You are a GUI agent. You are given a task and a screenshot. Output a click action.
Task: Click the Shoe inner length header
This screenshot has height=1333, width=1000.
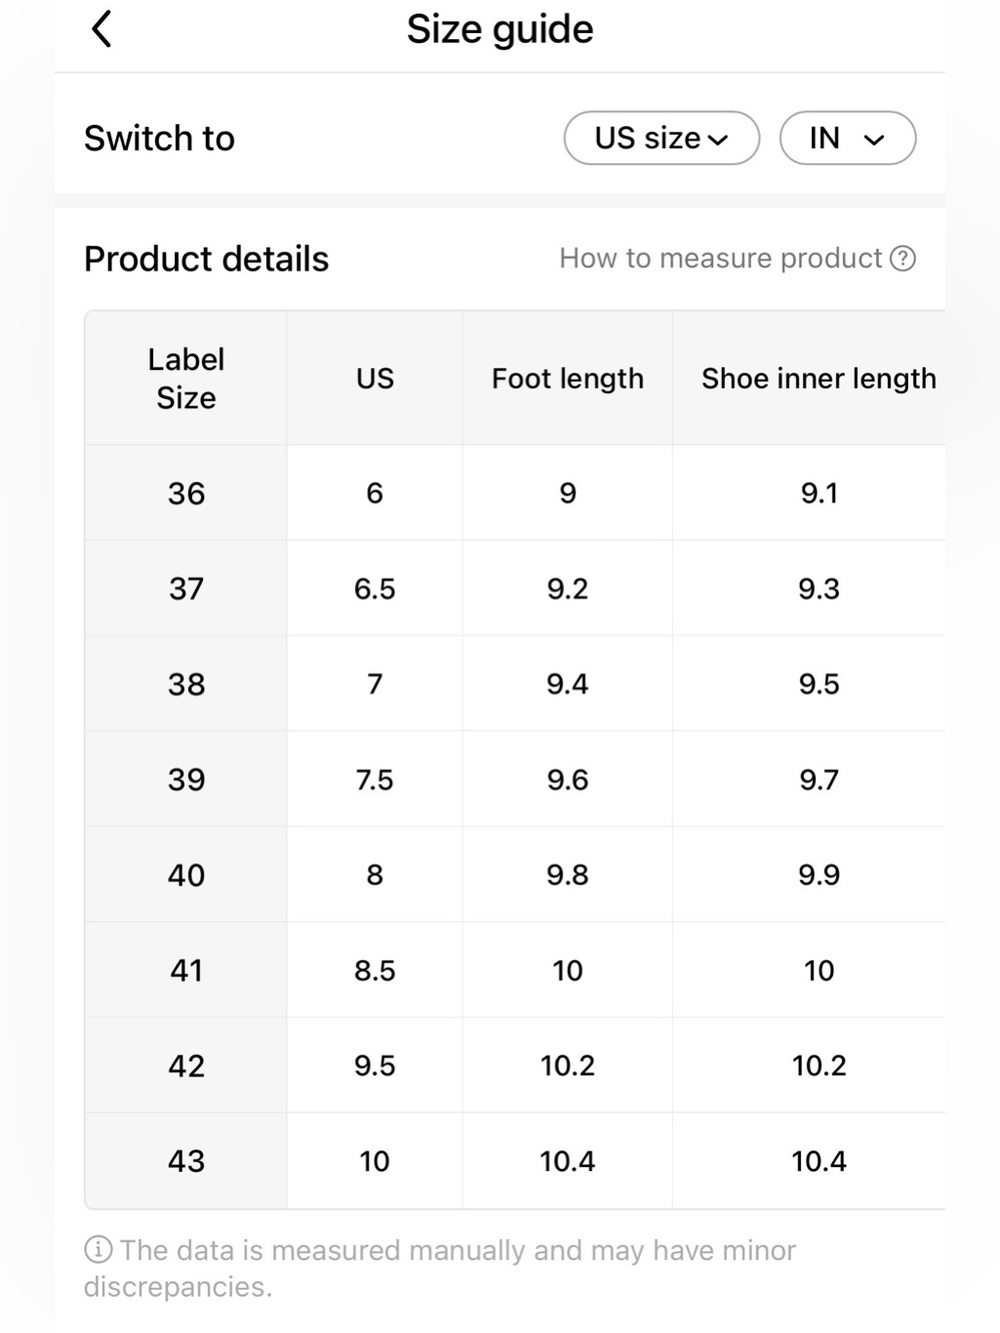coord(819,379)
